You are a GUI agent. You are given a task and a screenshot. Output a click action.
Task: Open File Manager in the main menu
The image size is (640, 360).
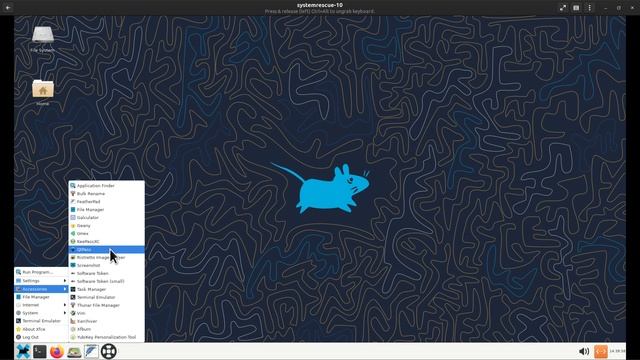pos(41,297)
